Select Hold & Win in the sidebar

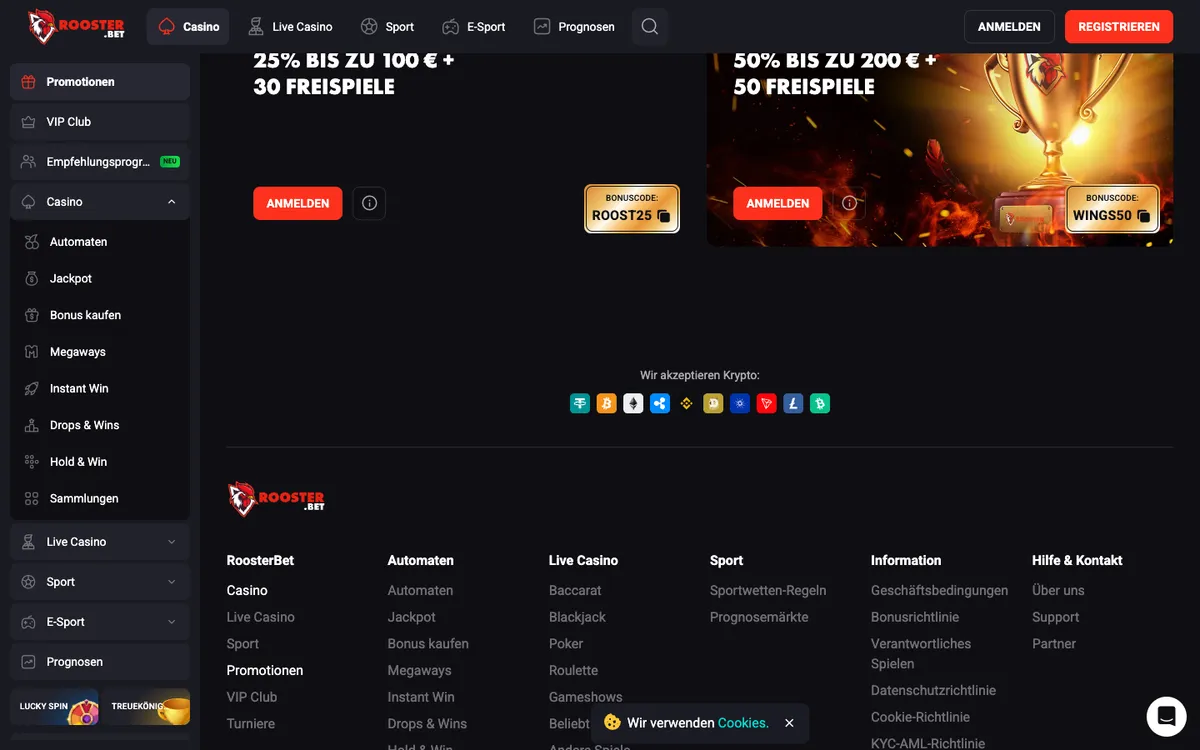(x=100, y=462)
